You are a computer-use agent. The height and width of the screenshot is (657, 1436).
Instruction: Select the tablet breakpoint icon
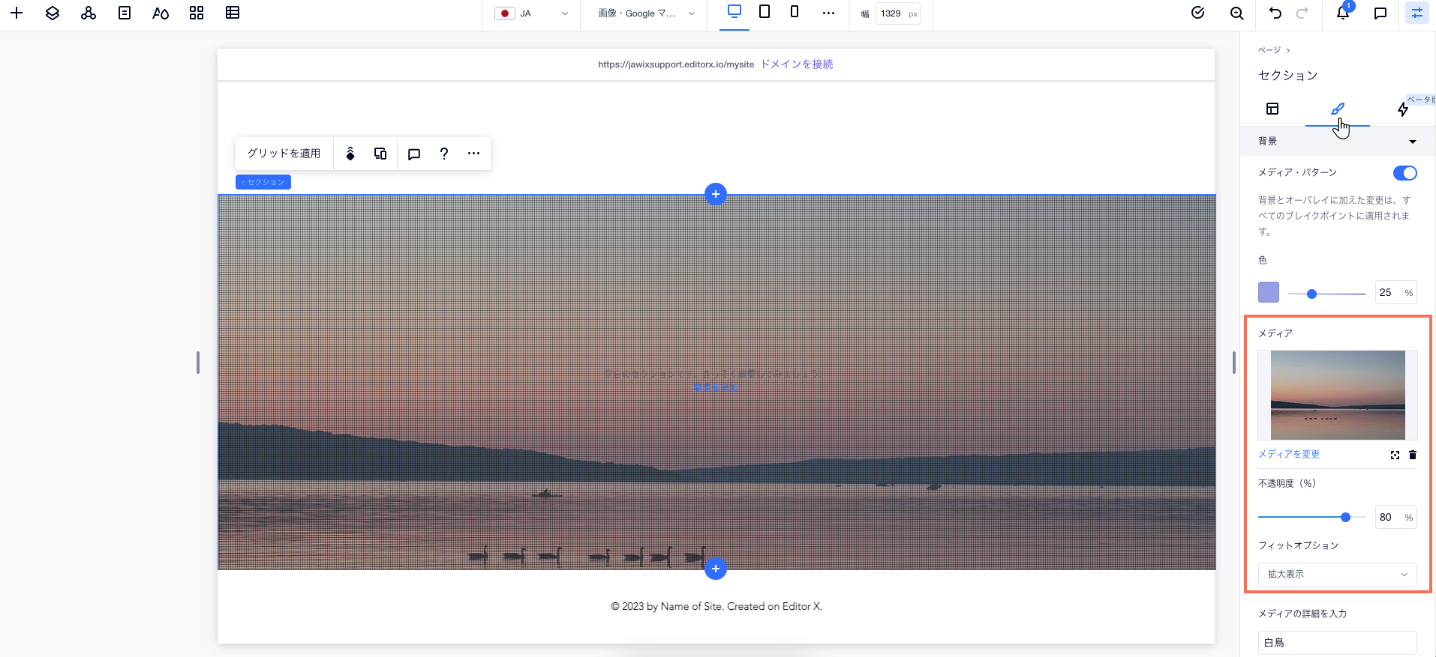[x=764, y=12]
